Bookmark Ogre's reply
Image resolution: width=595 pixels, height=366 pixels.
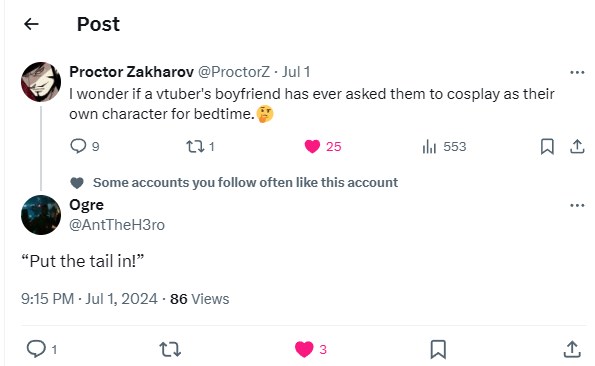click(x=438, y=349)
